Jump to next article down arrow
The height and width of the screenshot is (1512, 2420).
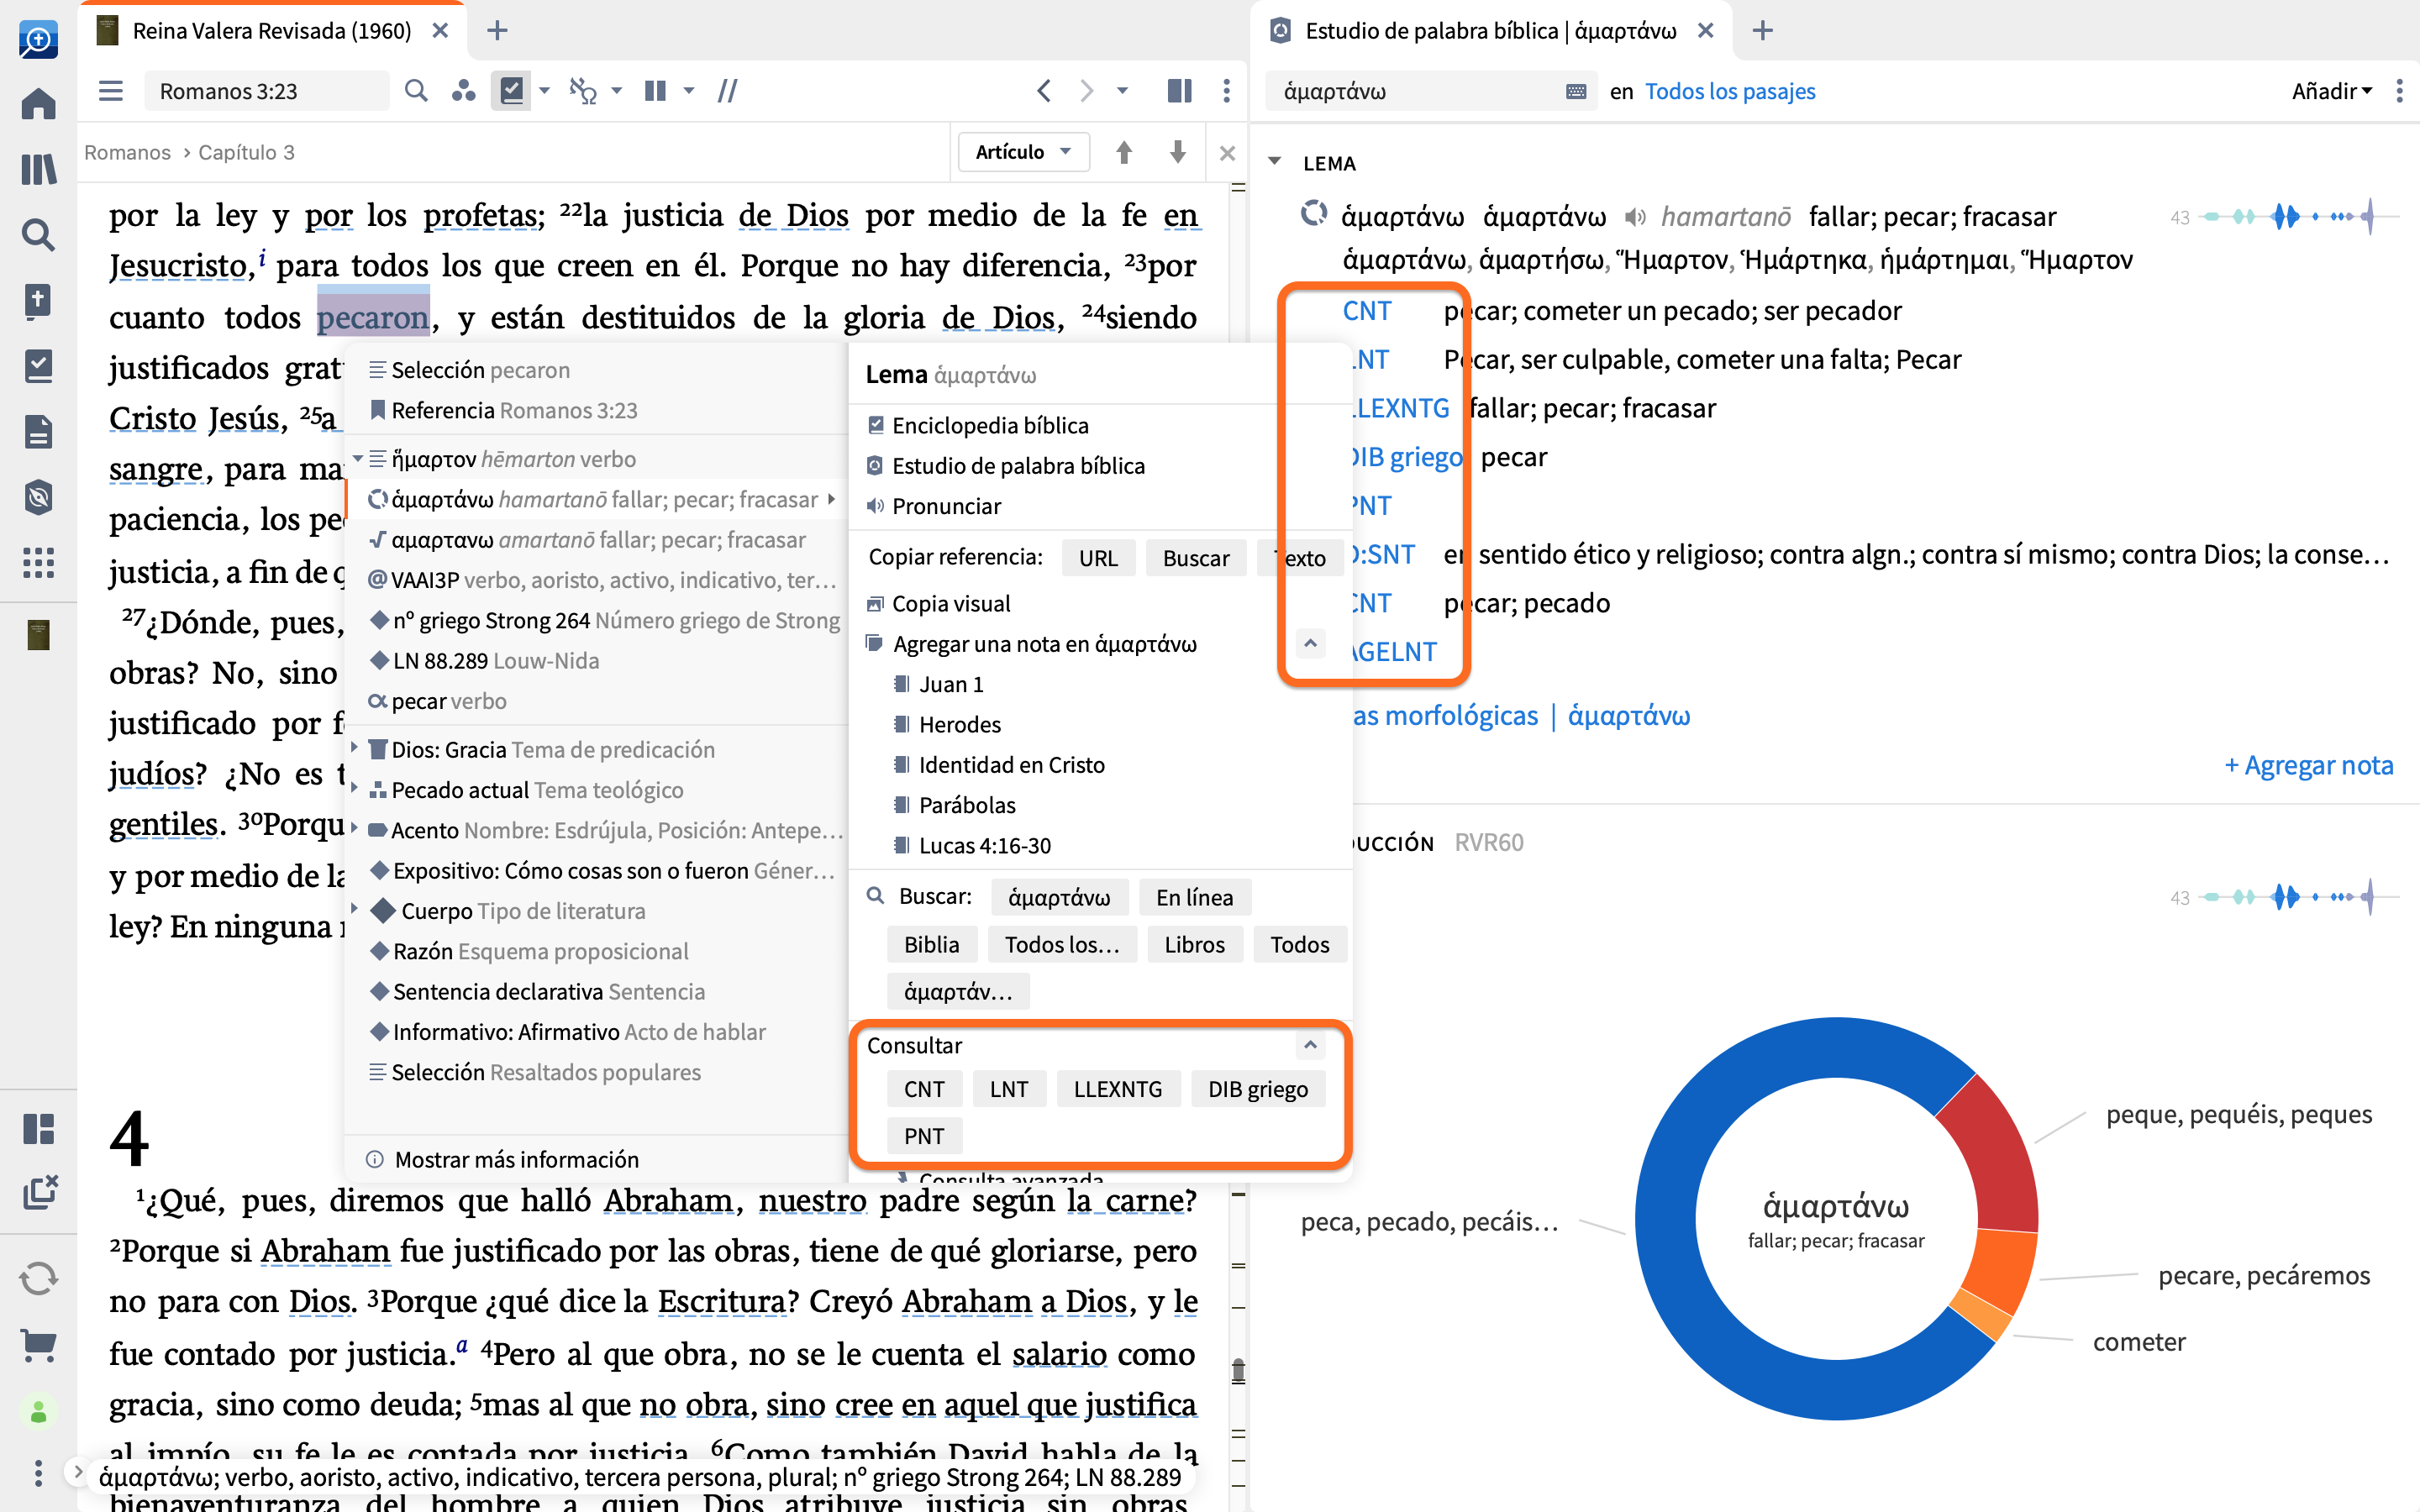[1178, 152]
